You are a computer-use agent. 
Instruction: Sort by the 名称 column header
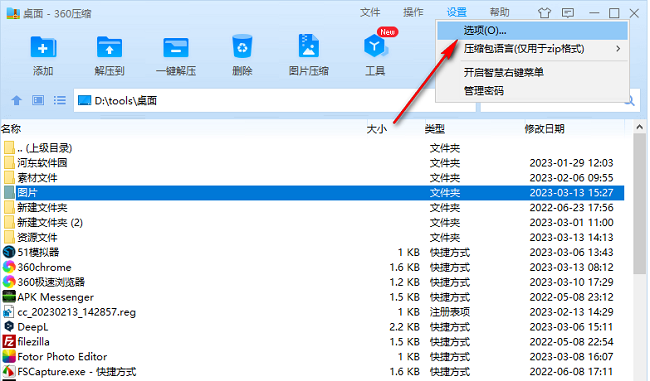click(x=12, y=129)
